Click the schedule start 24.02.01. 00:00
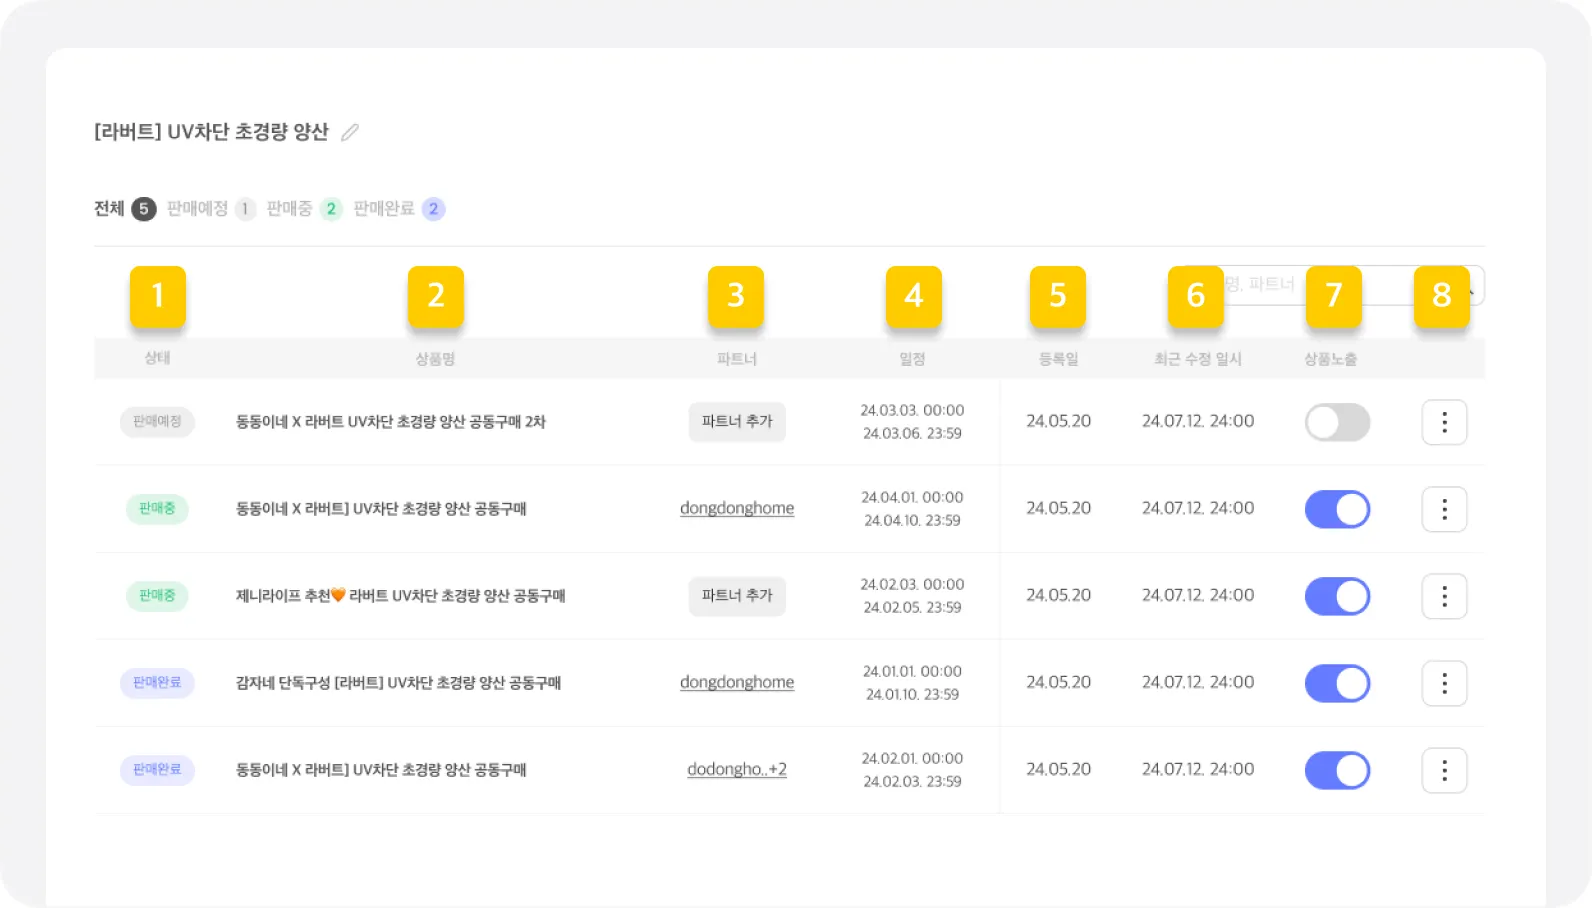The width and height of the screenshot is (1592, 908). [912, 758]
